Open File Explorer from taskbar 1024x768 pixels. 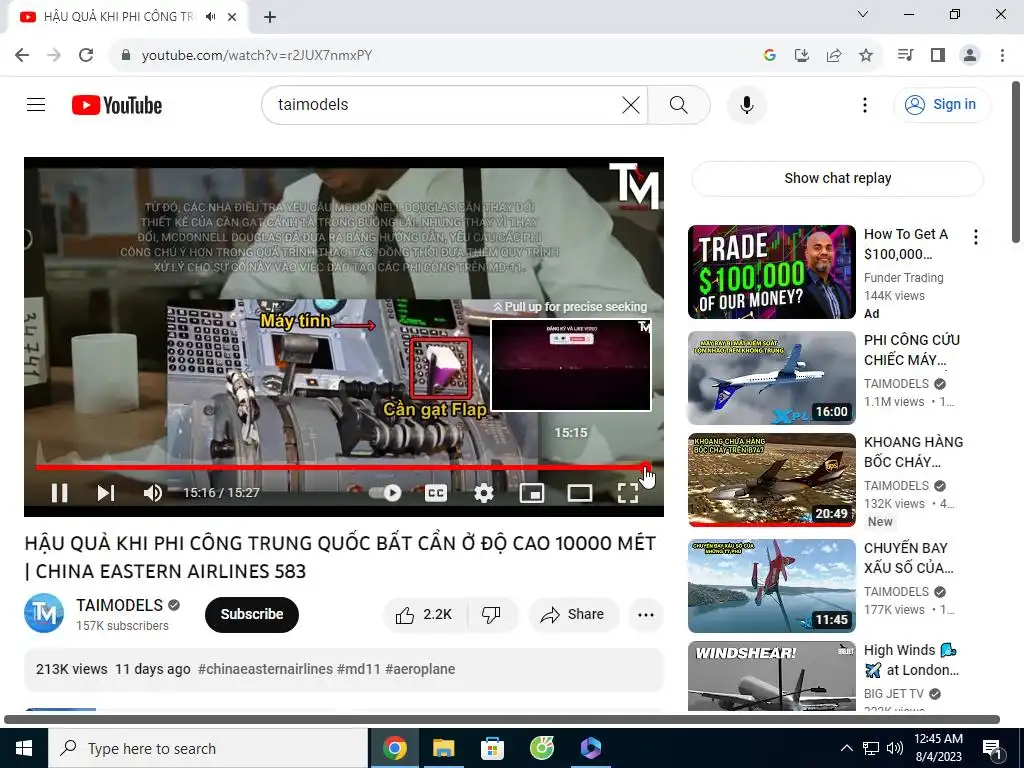(443, 748)
